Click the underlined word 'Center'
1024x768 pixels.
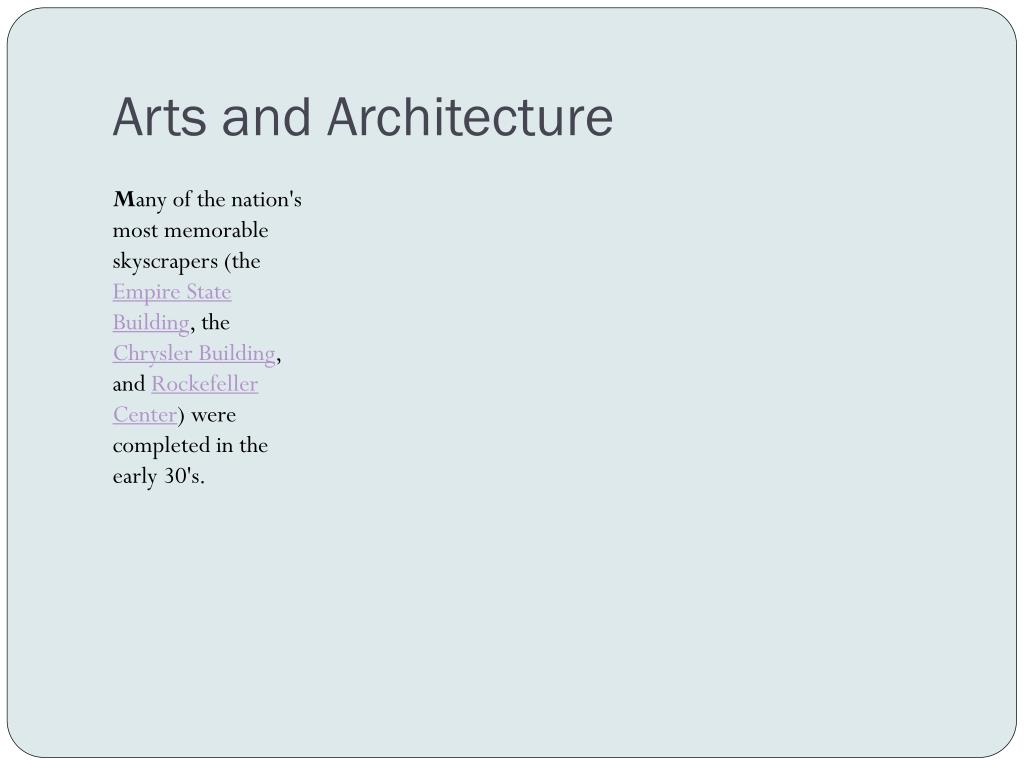tap(145, 415)
